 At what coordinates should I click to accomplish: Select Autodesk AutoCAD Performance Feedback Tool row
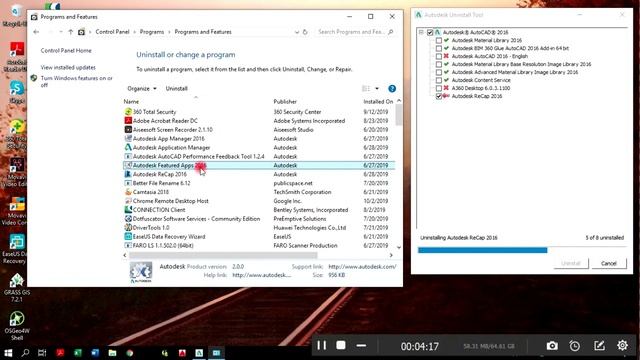click(258, 156)
